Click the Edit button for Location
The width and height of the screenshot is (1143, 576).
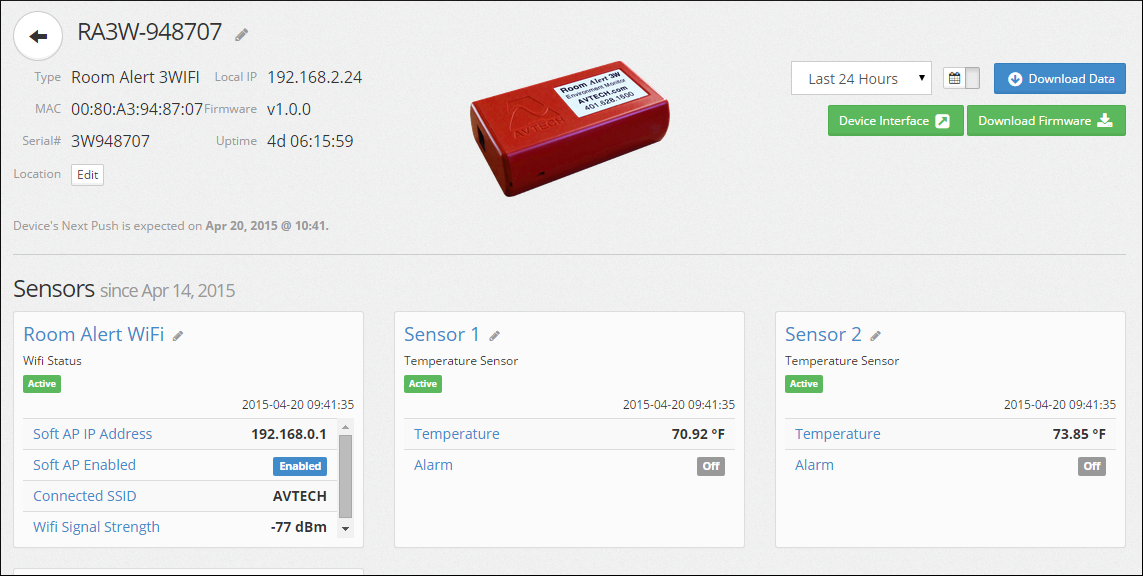tap(87, 174)
